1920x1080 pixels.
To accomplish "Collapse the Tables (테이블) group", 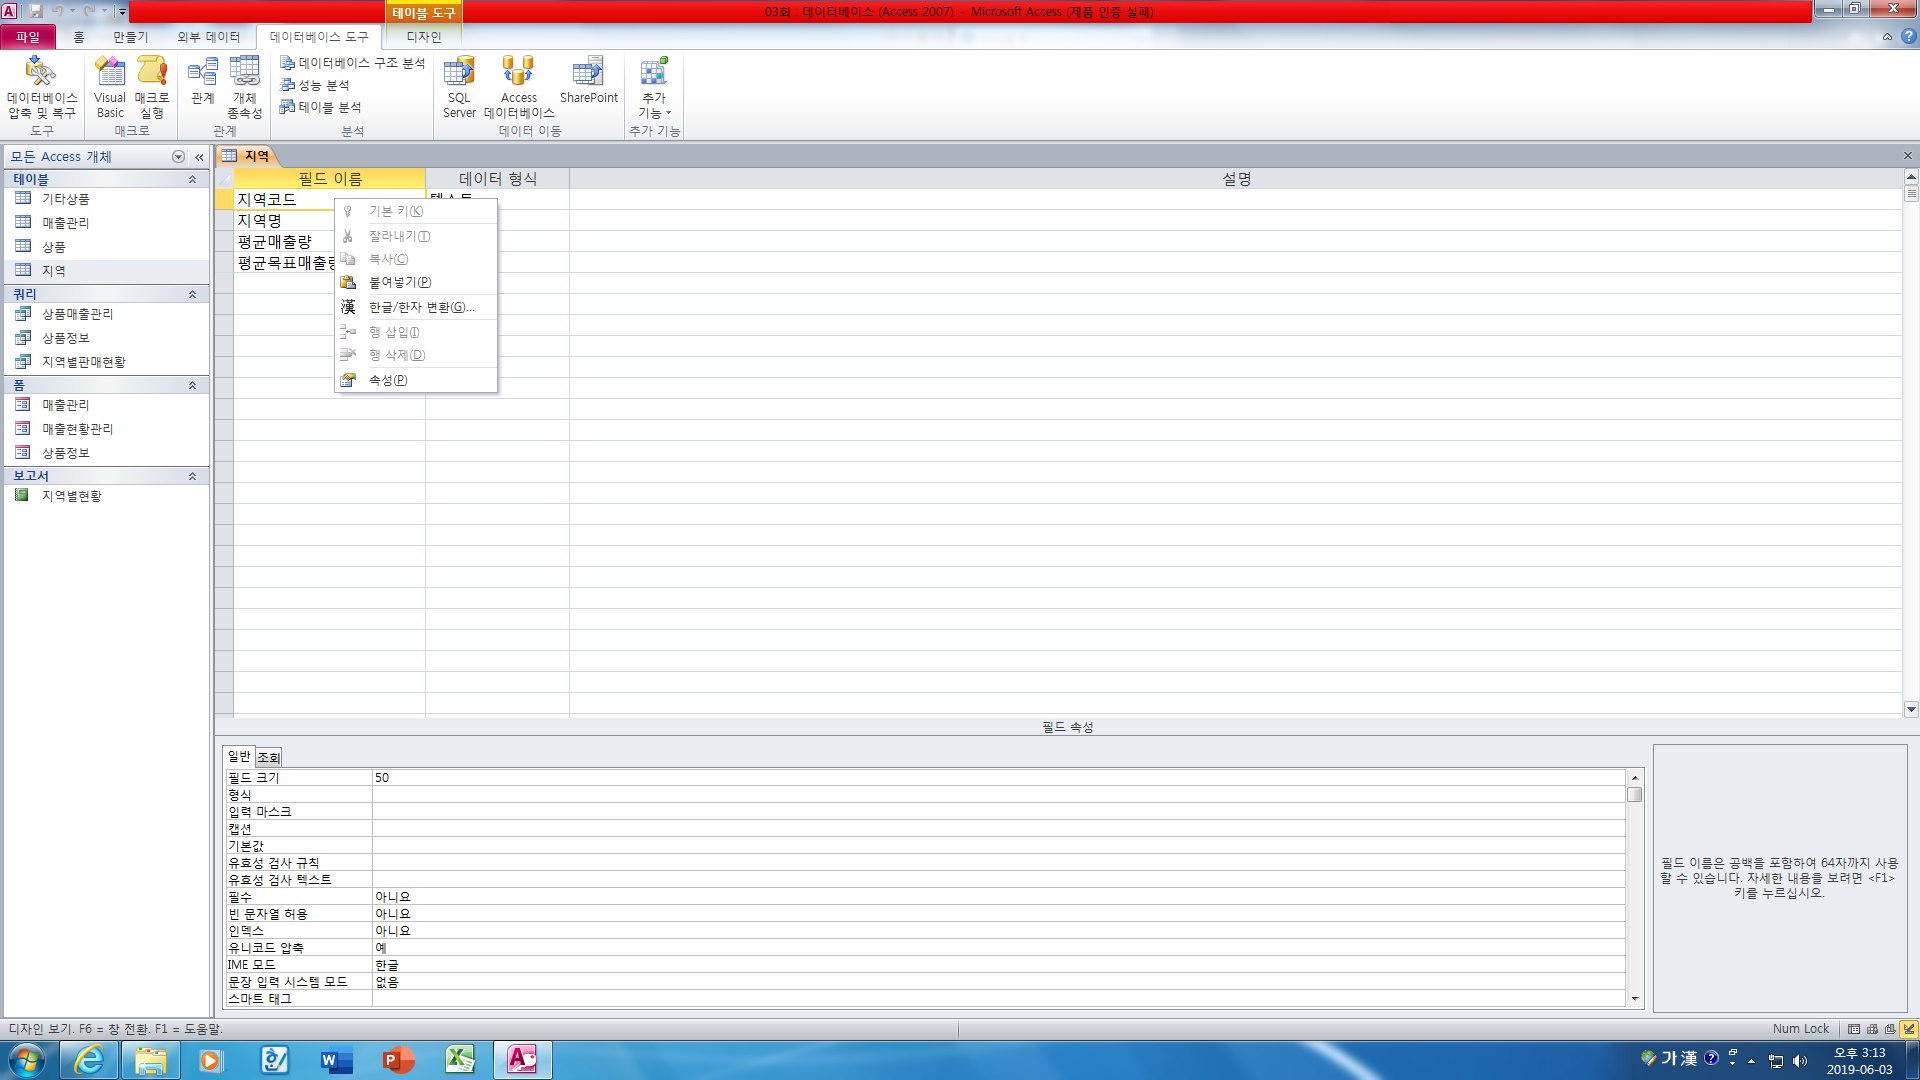I will [x=192, y=179].
